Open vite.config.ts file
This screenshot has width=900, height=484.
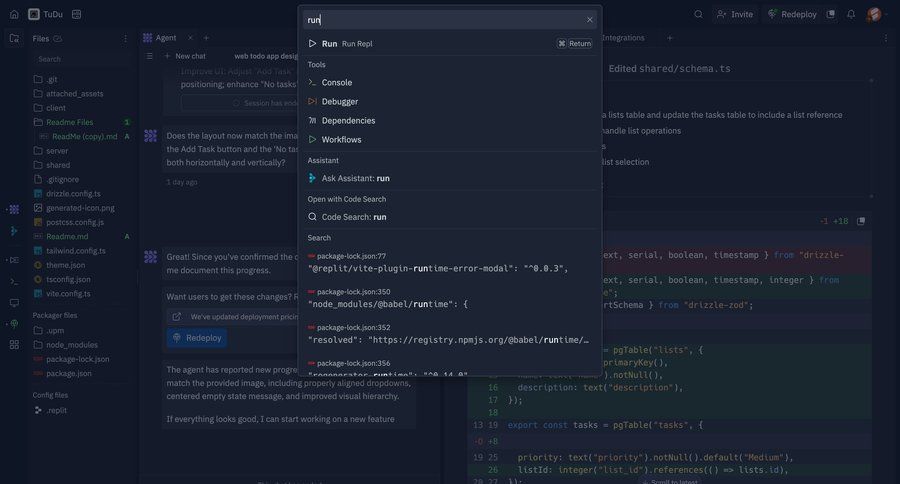[80, 293]
